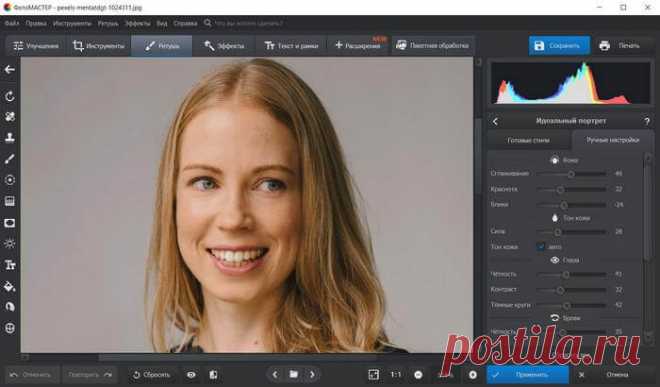The image size is (660, 387).
Task: Click the Сбросить reset button
Action: (151, 374)
